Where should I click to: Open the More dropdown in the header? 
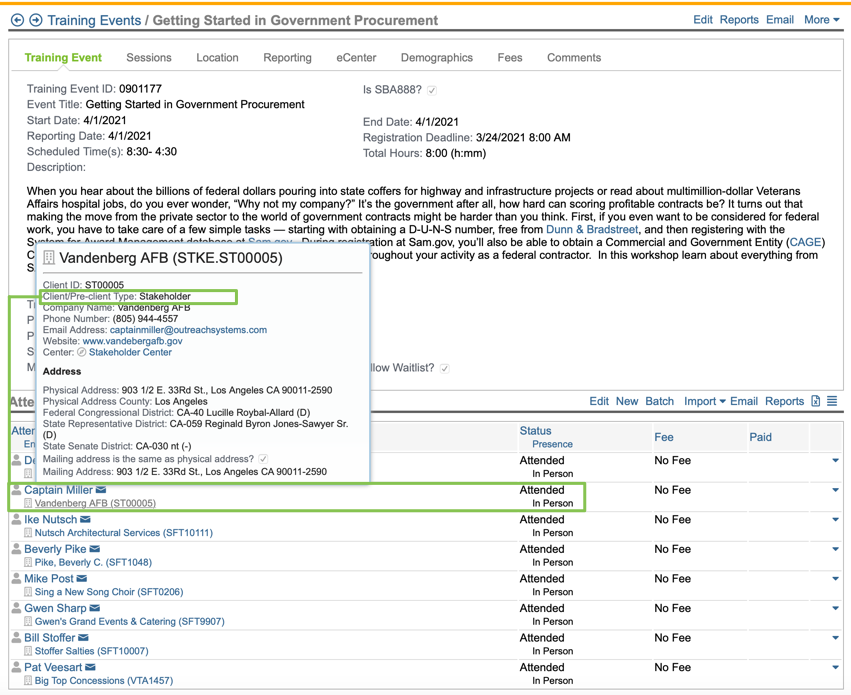822,19
